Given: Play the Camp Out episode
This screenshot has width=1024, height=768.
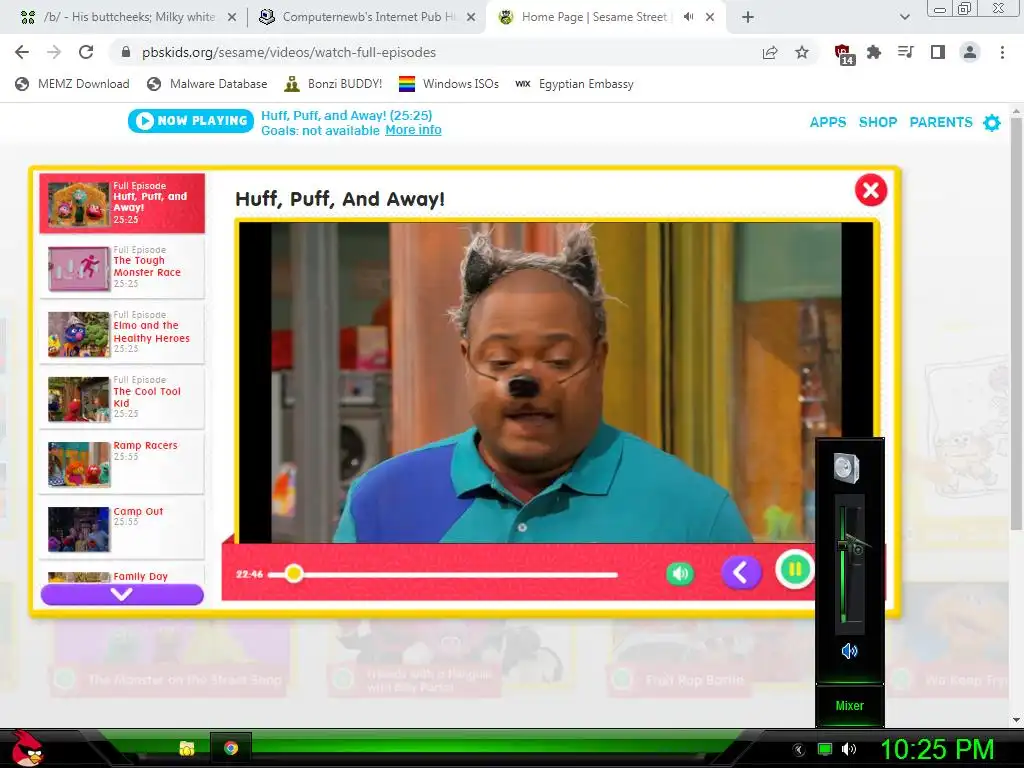Looking at the screenshot, I should click(122, 529).
